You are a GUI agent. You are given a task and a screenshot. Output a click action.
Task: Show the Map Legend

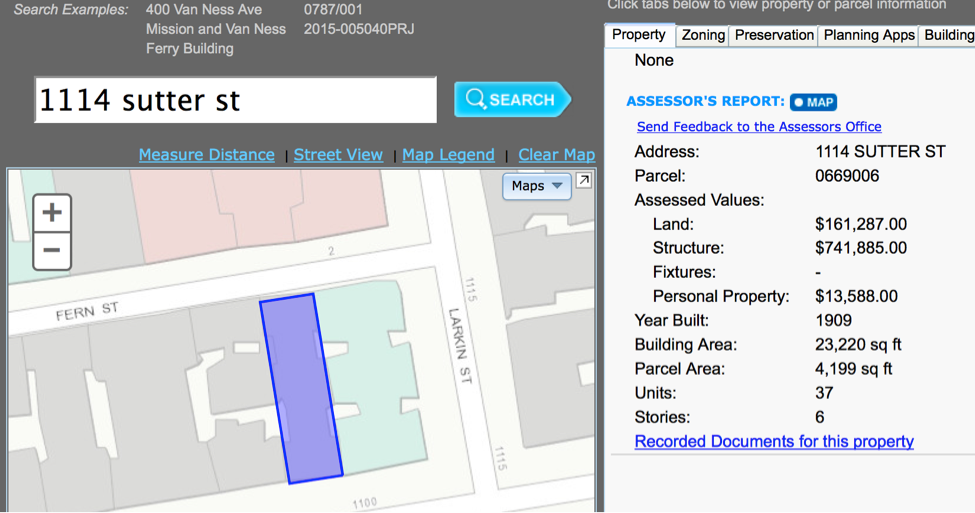pyautogui.click(x=448, y=155)
